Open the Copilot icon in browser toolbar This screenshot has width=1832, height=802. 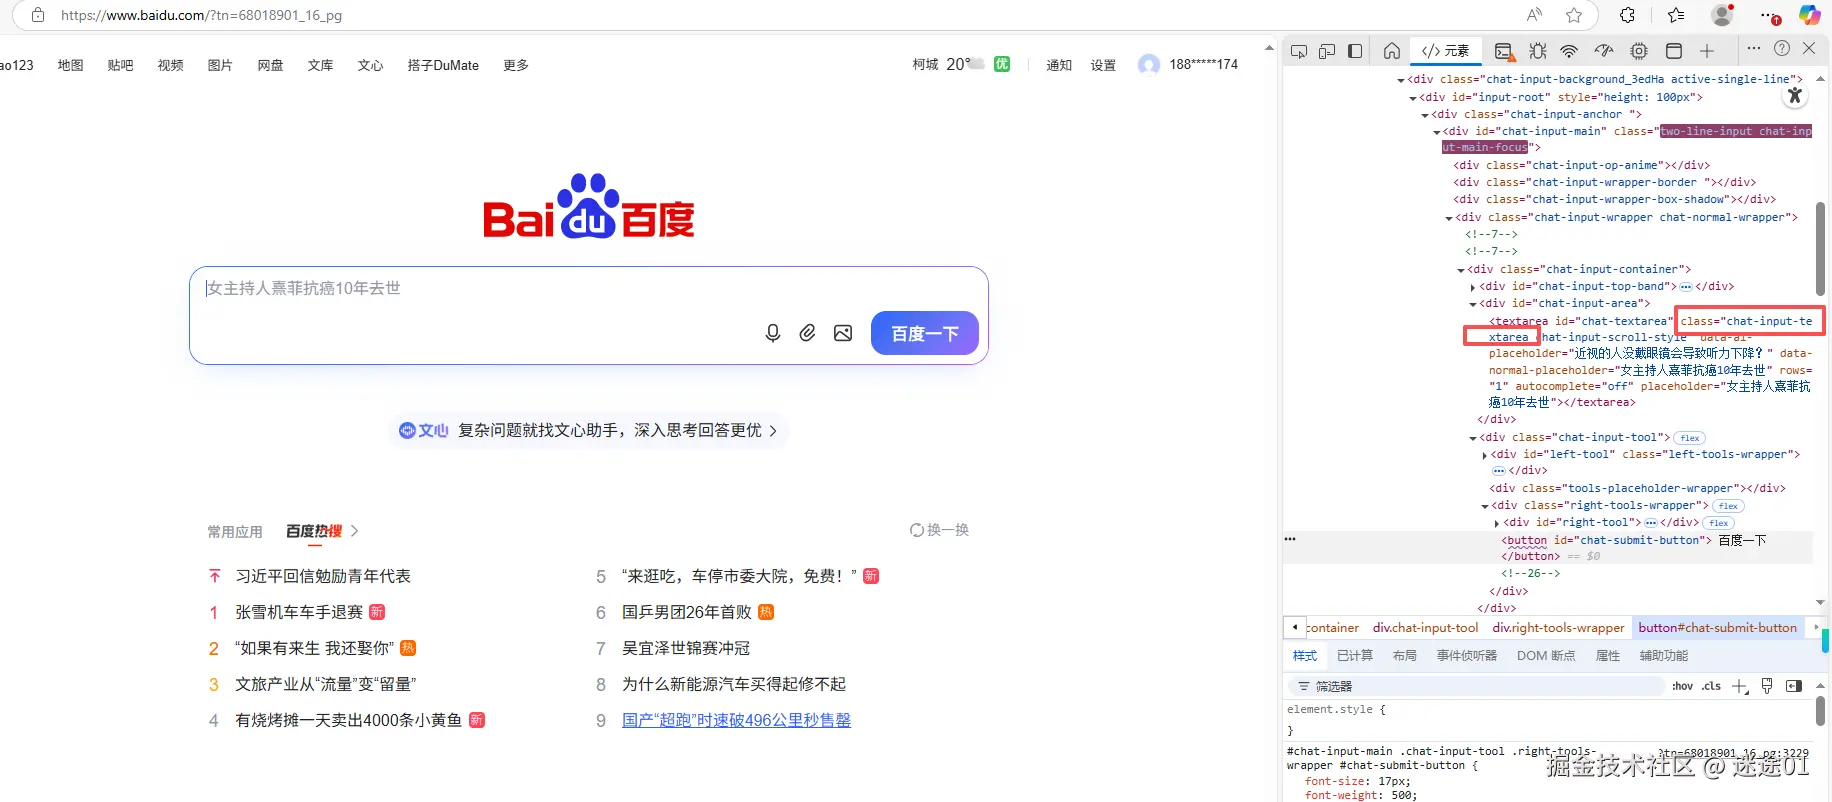tap(1809, 15)
